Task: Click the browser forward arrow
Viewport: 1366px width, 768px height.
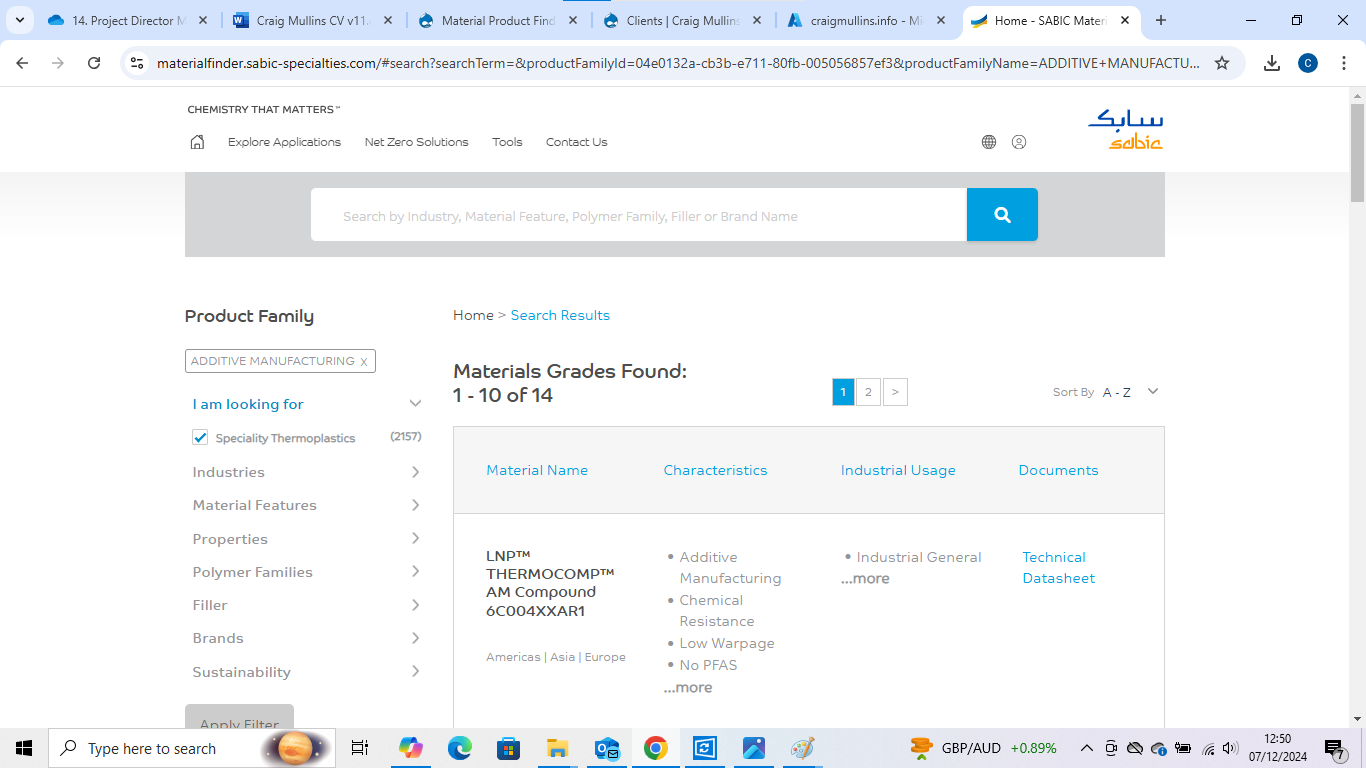Action: click(58, 63)
